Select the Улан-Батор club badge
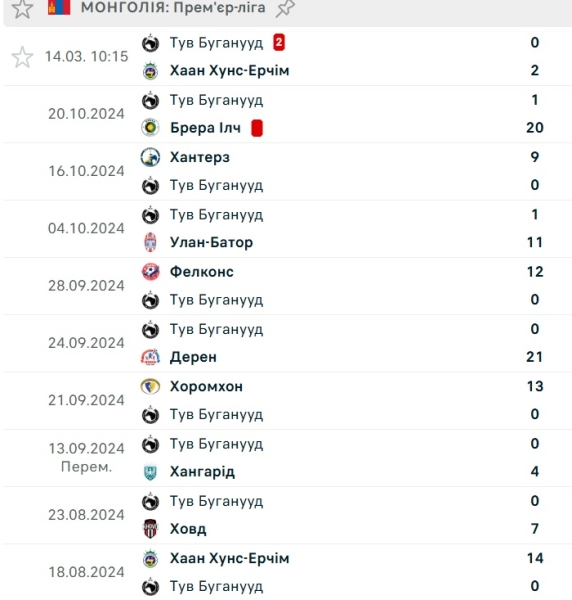572x600 pixels. 150,242
